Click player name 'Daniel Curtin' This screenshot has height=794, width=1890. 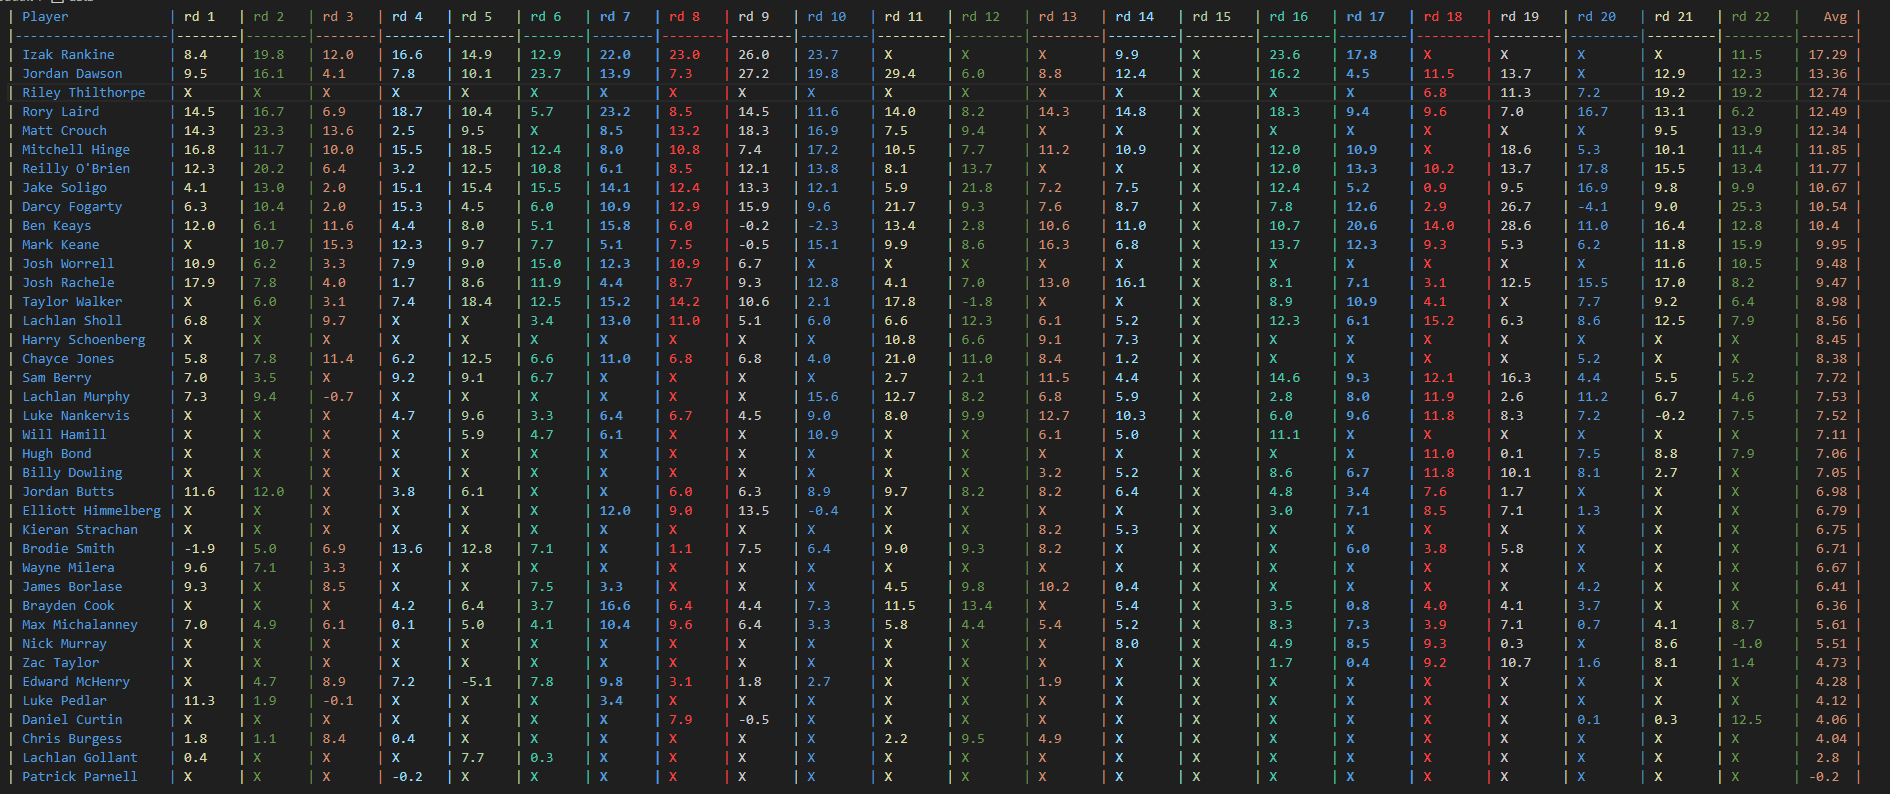72,720
